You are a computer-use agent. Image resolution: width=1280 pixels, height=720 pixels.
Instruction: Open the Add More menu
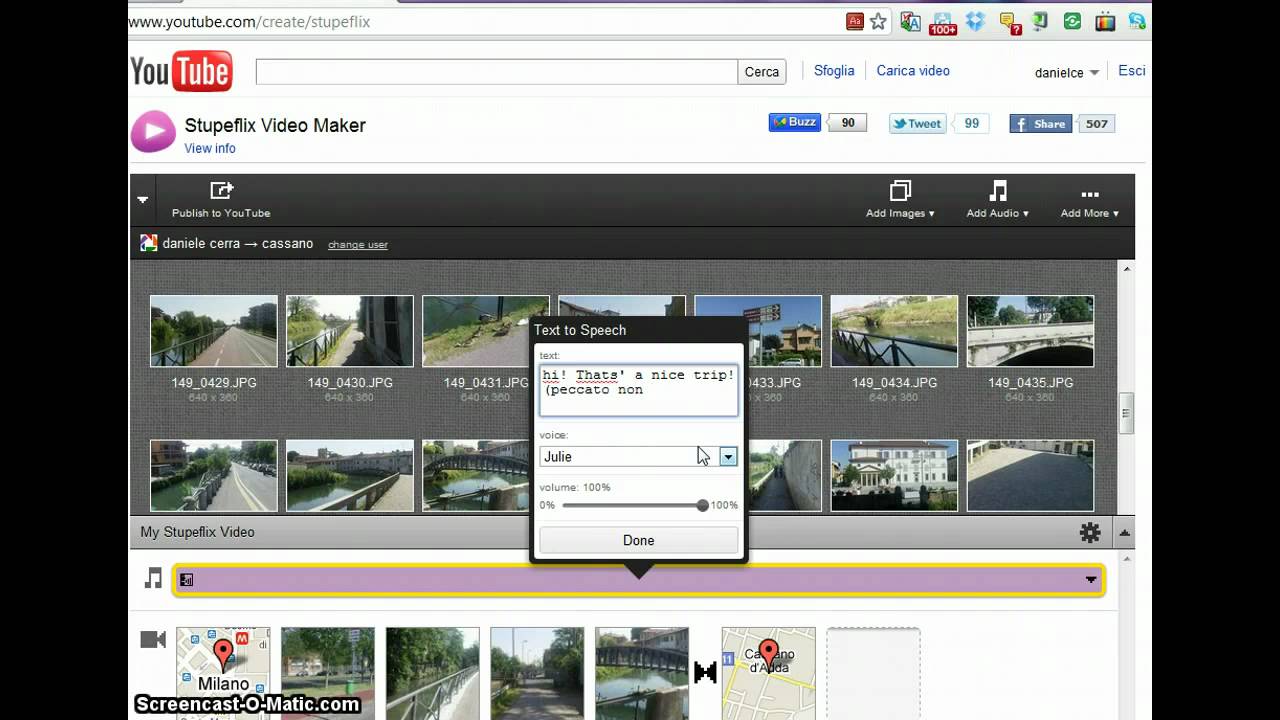[x=1090, y=199]
